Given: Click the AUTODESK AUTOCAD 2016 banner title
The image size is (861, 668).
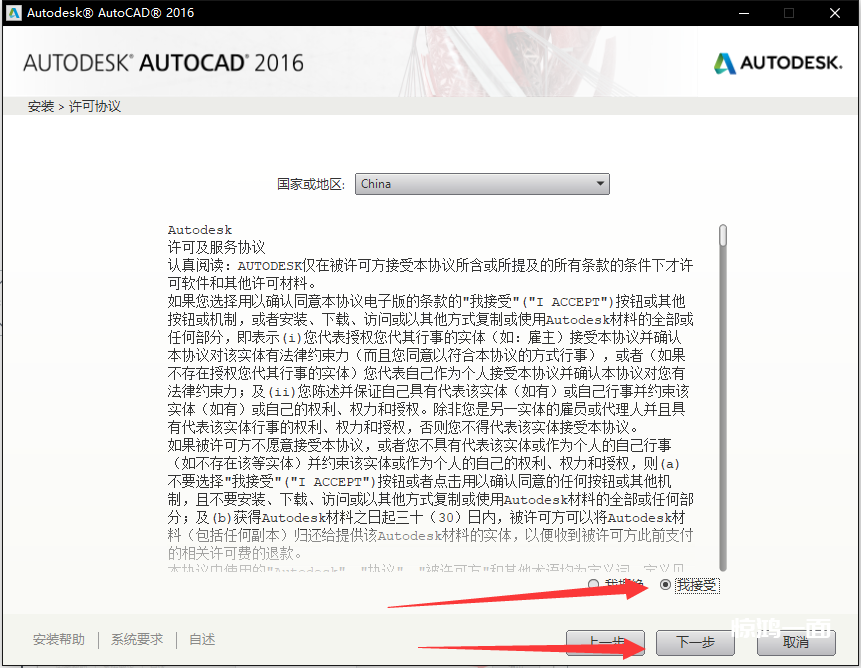Looking at the screenshot, I should [x=163, y=63].
